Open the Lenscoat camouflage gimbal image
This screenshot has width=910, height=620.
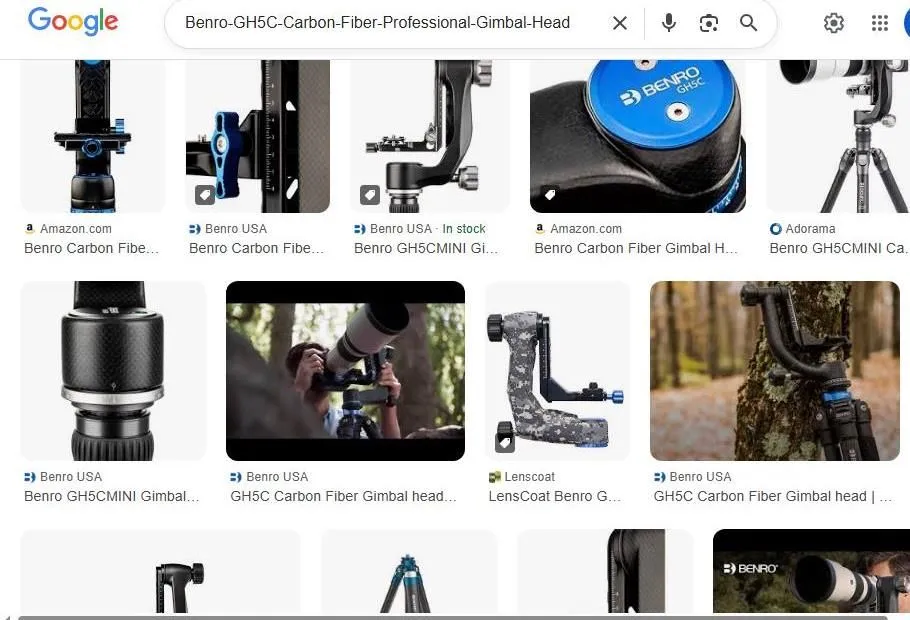[557, 371]
